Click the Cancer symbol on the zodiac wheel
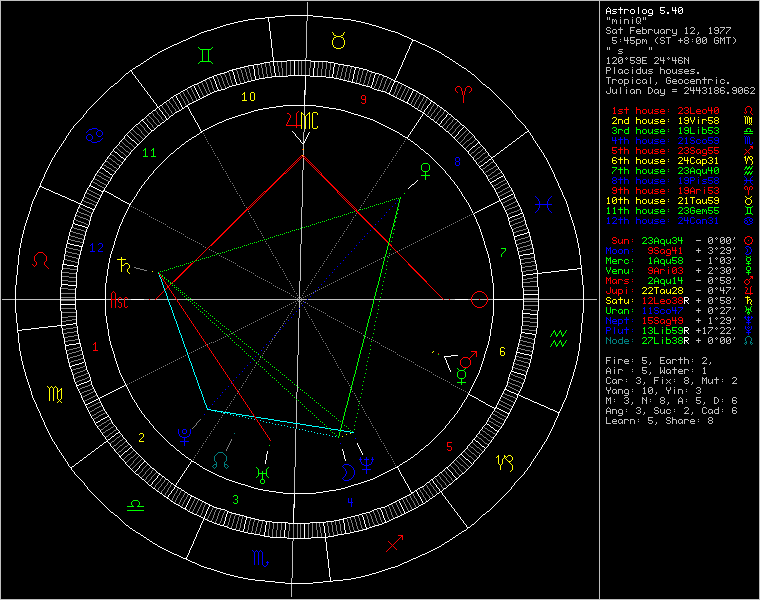Image resolution: width=760 pixels, height=600 pixels. (x=97, y=134)
